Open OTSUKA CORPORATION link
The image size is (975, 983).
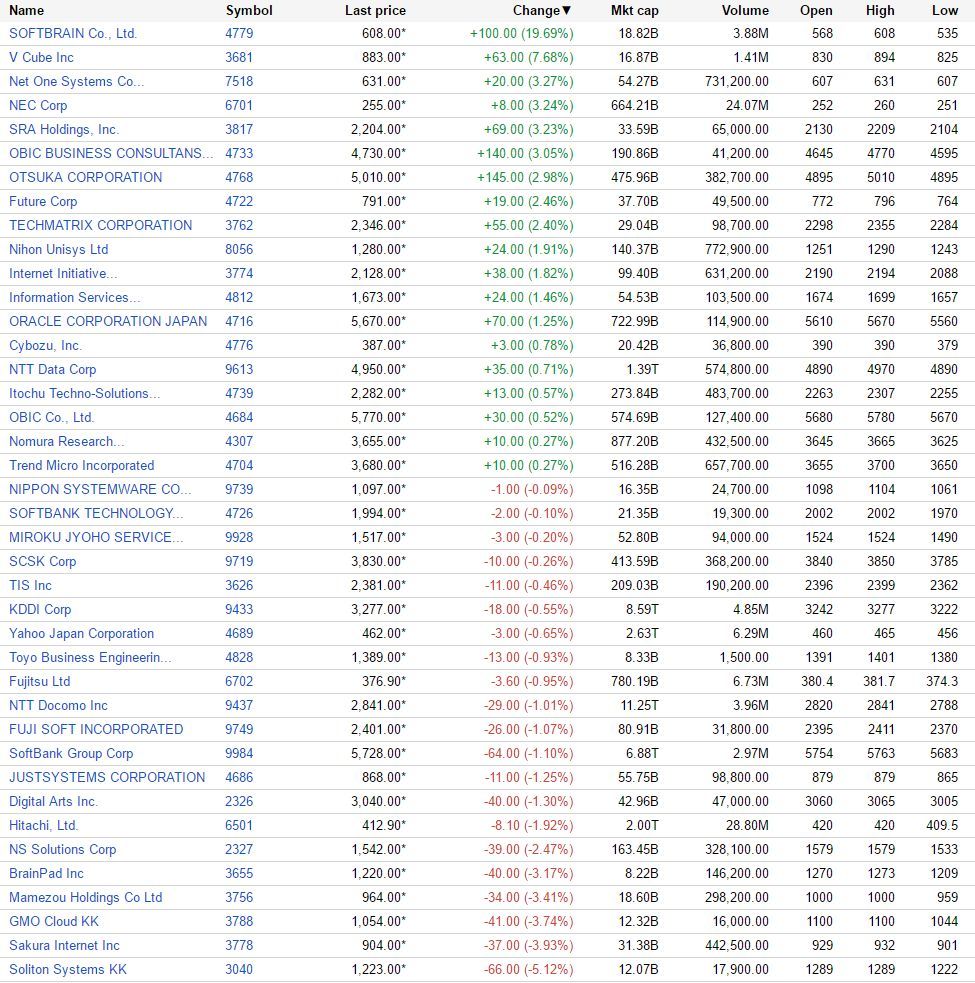pos(85,177)
